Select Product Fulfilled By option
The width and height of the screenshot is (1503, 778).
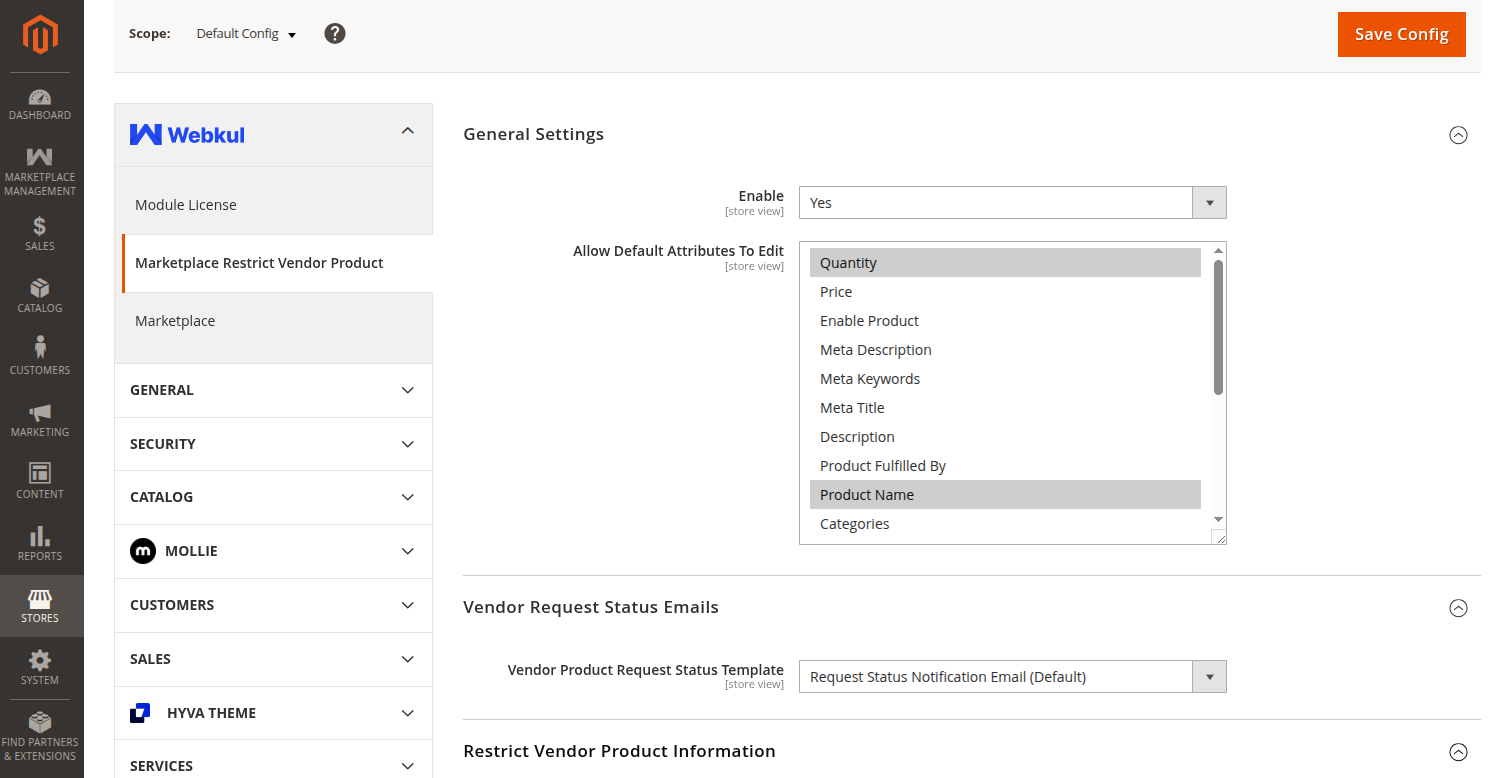(1005, 466)
